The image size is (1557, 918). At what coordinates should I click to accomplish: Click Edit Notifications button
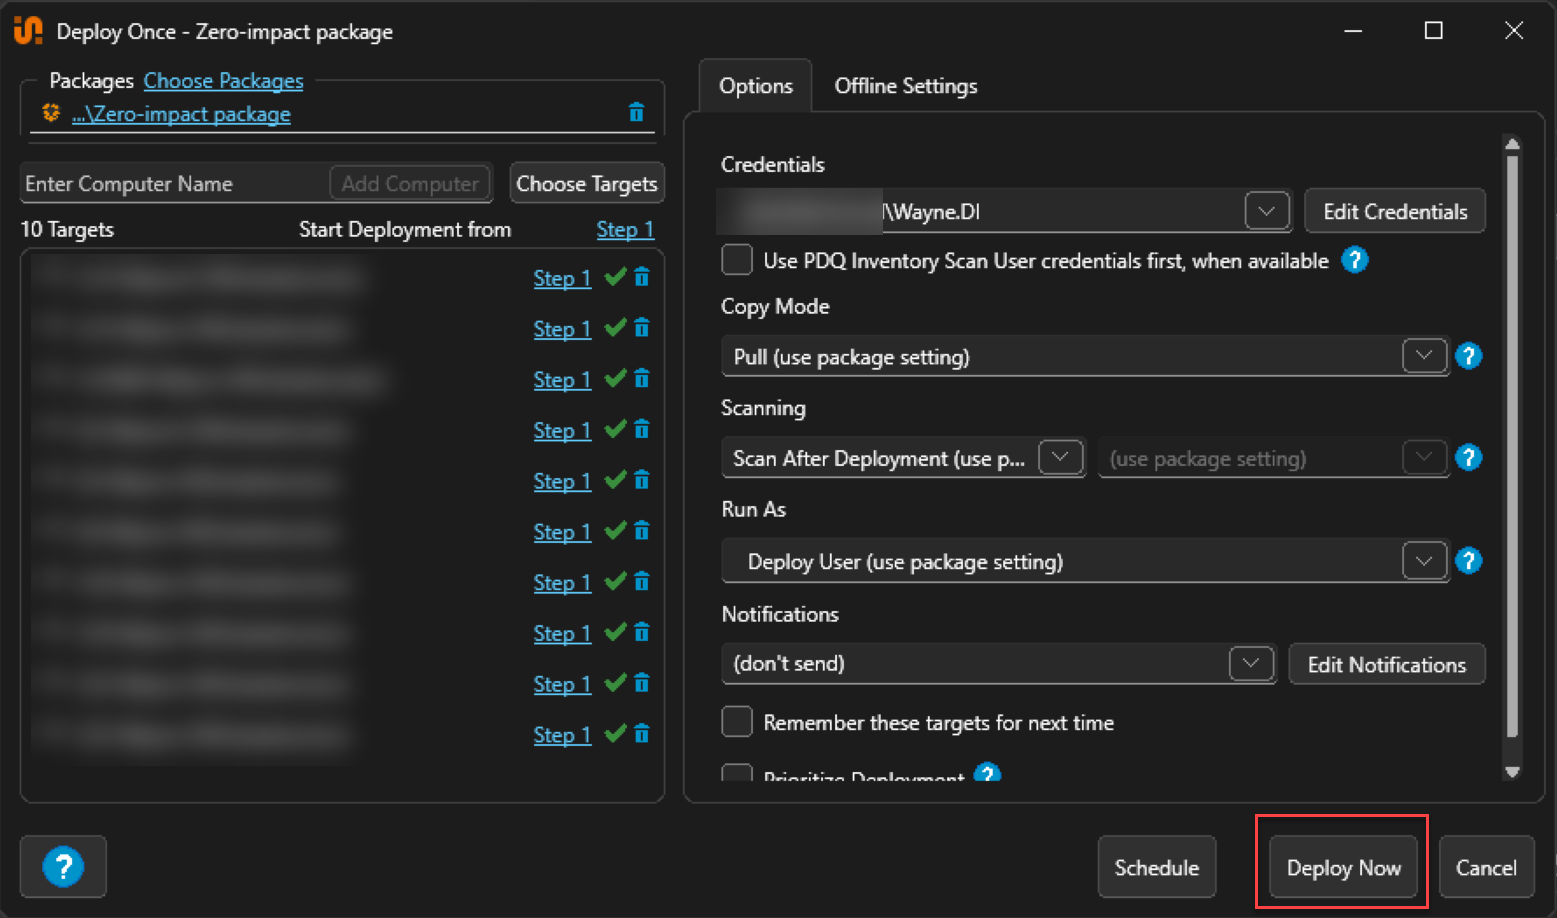(1386, 664)
